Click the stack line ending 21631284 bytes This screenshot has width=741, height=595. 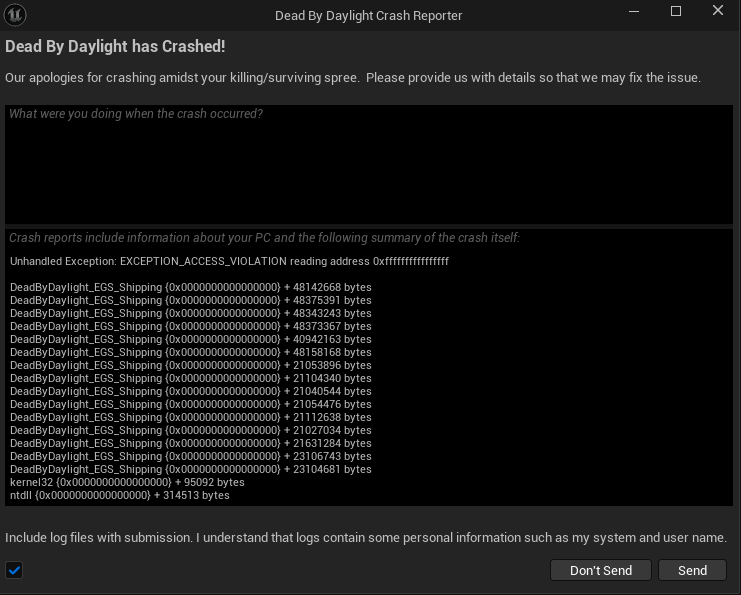click(x=190, y=443)
